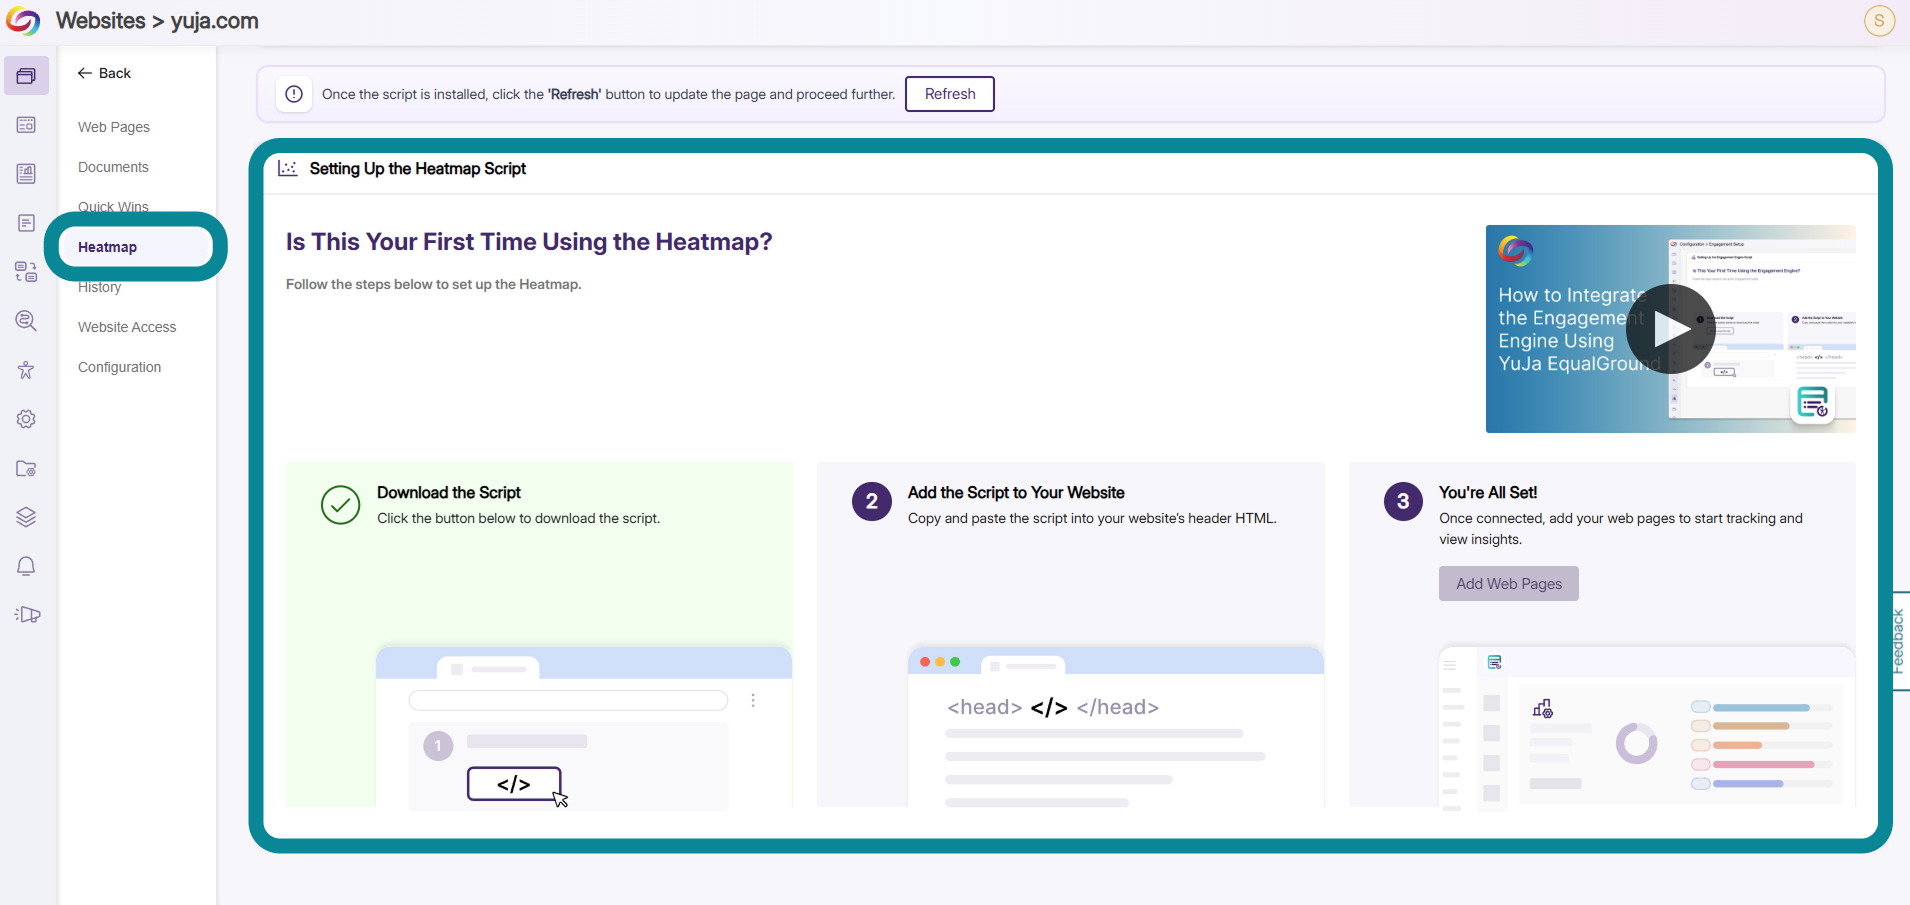
Task: Open Documents in the side menu
Action: click(x=113, y=167)
